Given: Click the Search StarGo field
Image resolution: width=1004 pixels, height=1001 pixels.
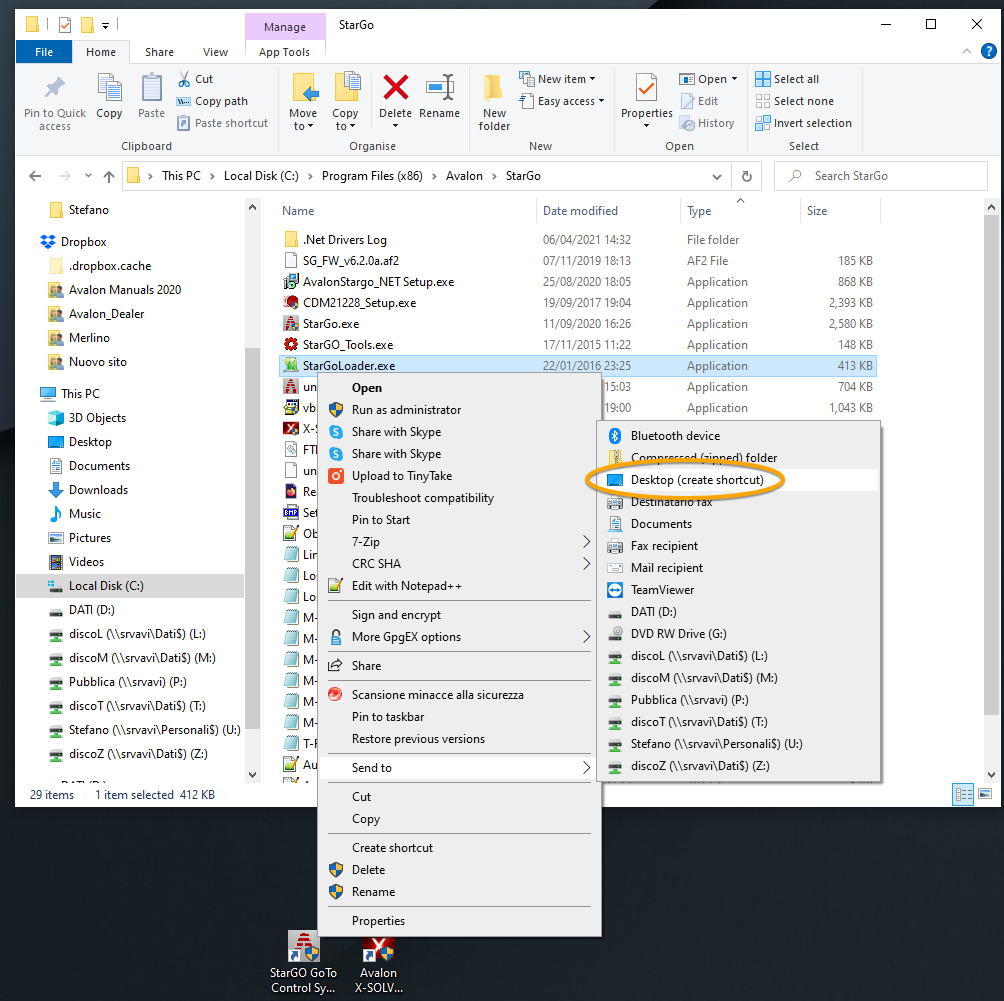Looking at the screenshot, I should [x=881, y=176].
